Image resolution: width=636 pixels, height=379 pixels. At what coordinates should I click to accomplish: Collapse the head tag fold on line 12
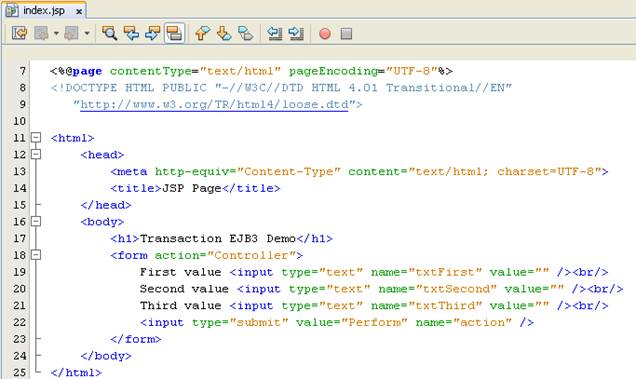(x=36, y=154)
